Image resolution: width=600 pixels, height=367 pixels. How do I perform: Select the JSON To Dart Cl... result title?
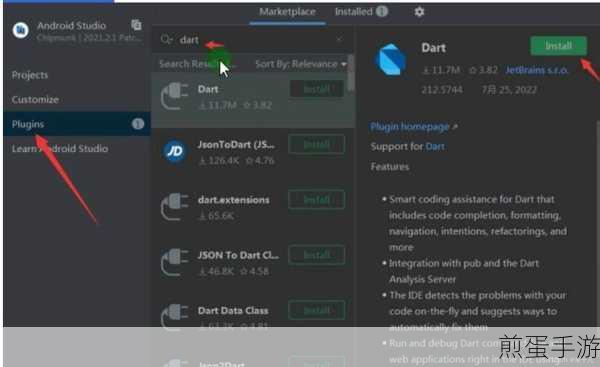coord(238,255)
